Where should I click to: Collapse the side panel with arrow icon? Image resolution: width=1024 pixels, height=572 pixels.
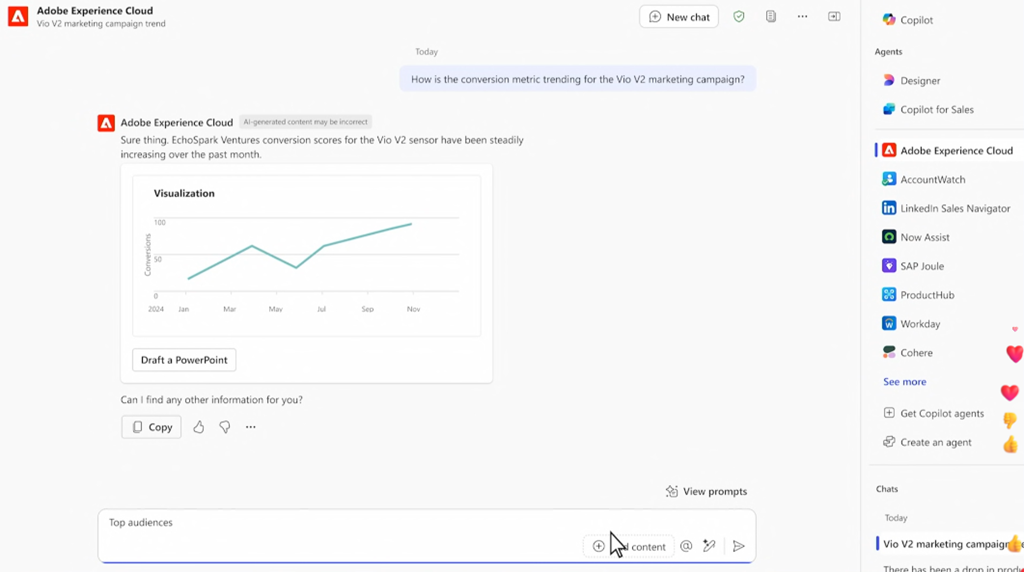pos(834,17)
